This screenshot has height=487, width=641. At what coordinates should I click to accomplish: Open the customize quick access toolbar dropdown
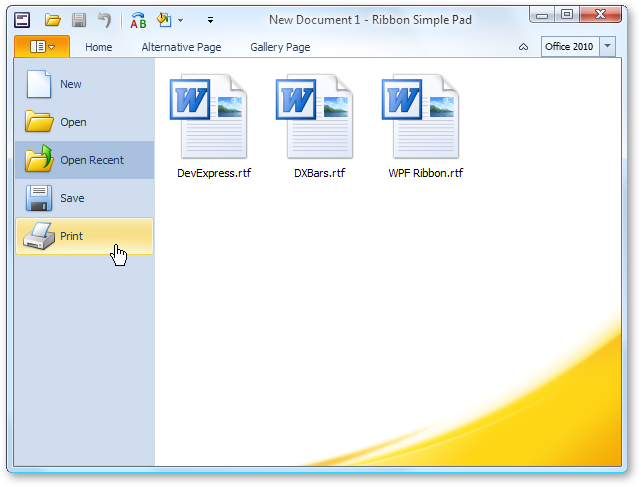coord(209,20)
